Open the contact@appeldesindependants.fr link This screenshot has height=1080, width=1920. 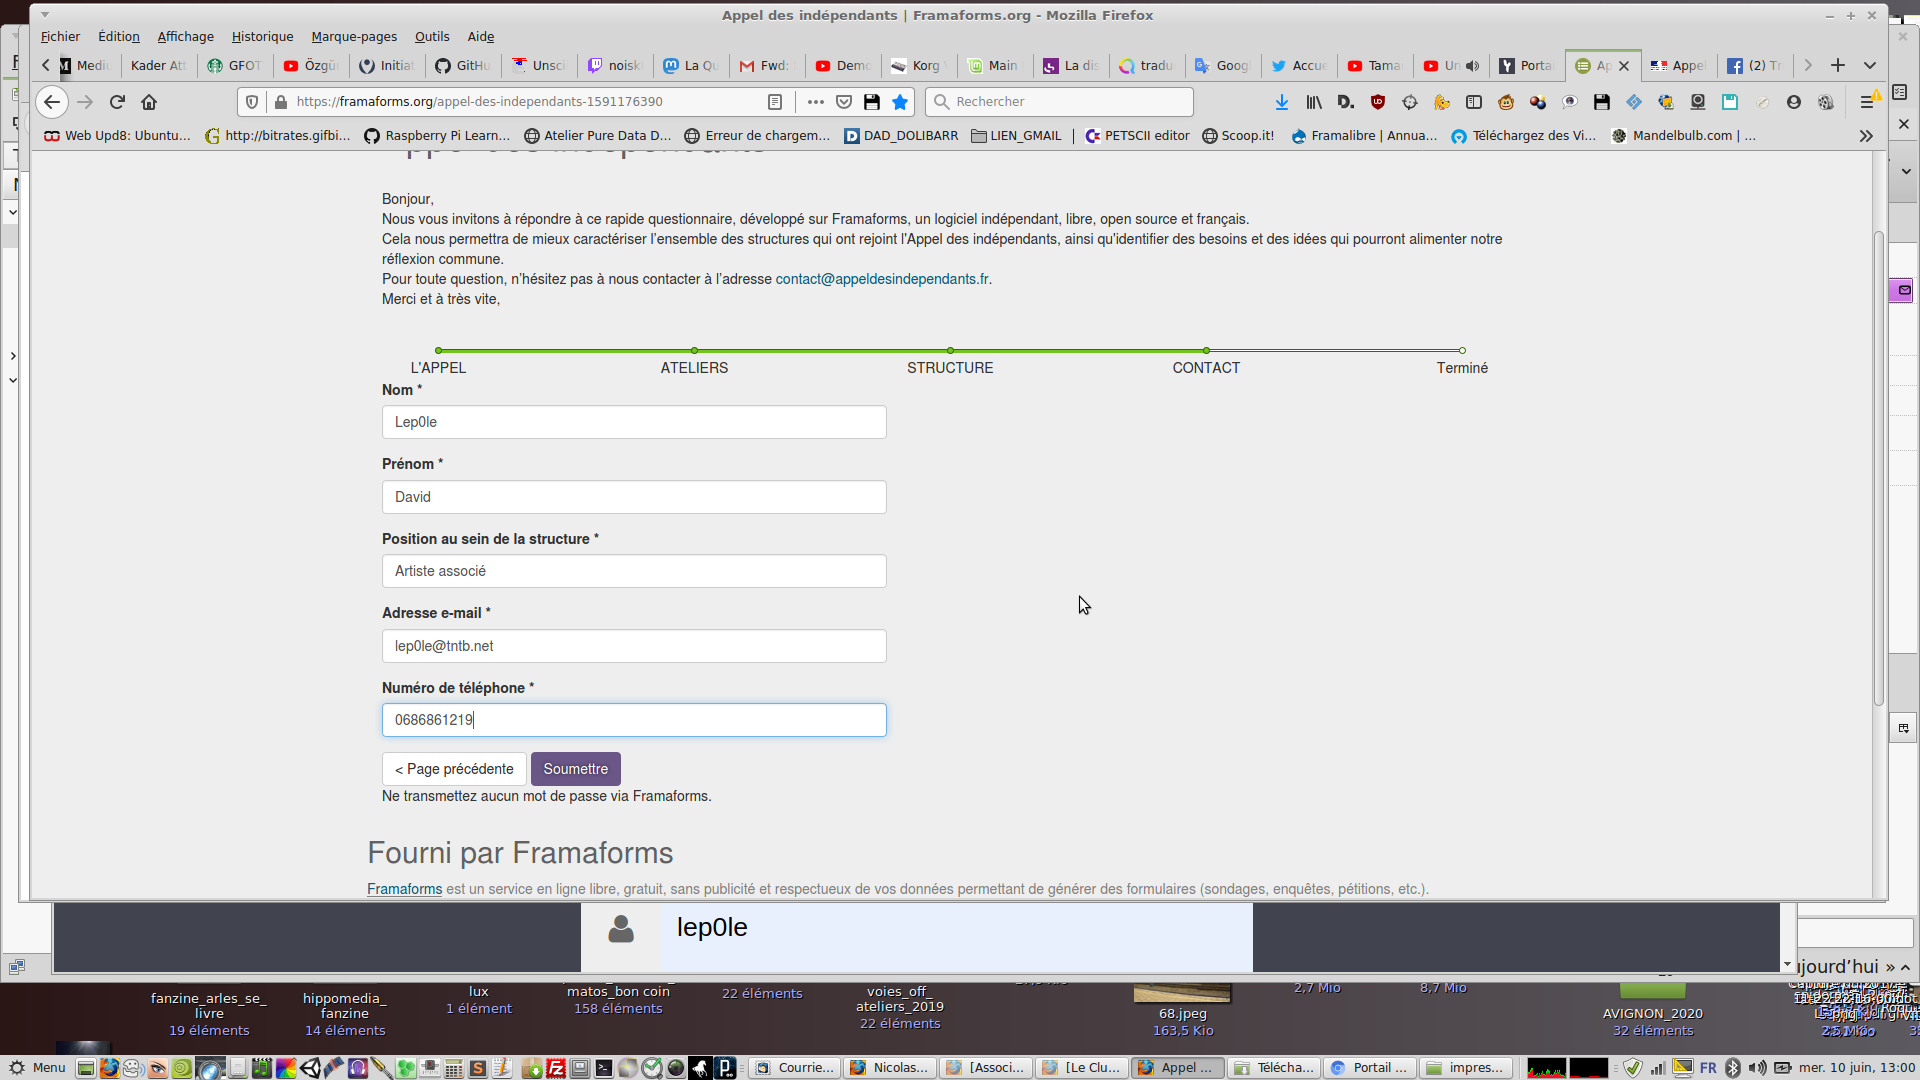pyautogui.click(x=882, y=279)
